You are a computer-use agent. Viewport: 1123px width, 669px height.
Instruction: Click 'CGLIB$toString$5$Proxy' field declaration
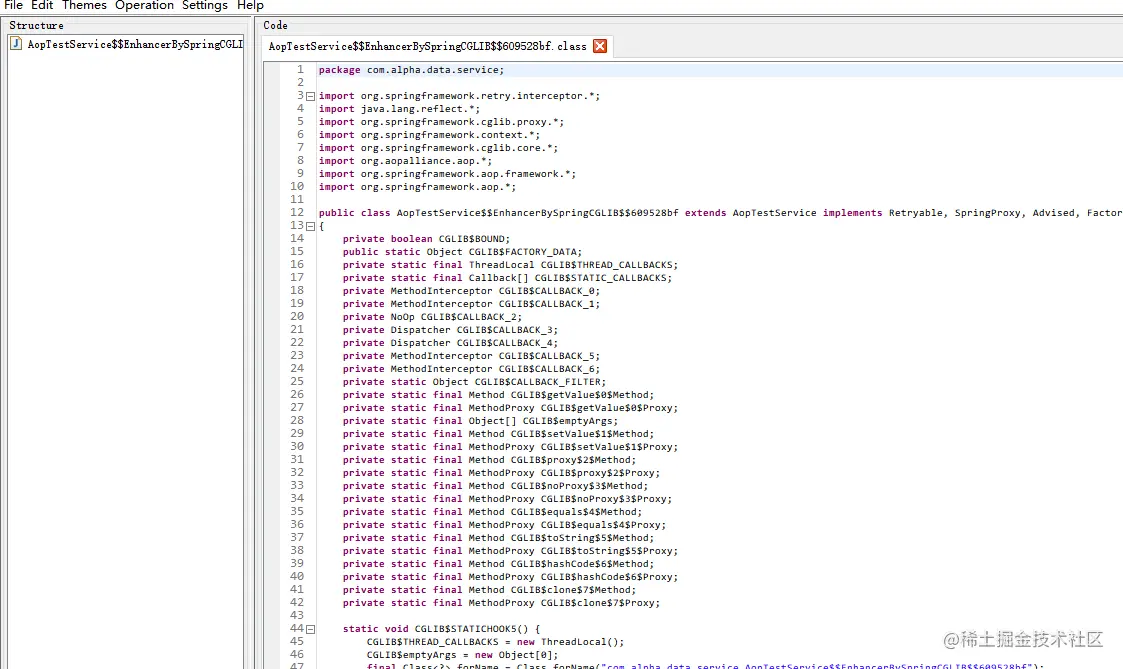tap(510, 551)
